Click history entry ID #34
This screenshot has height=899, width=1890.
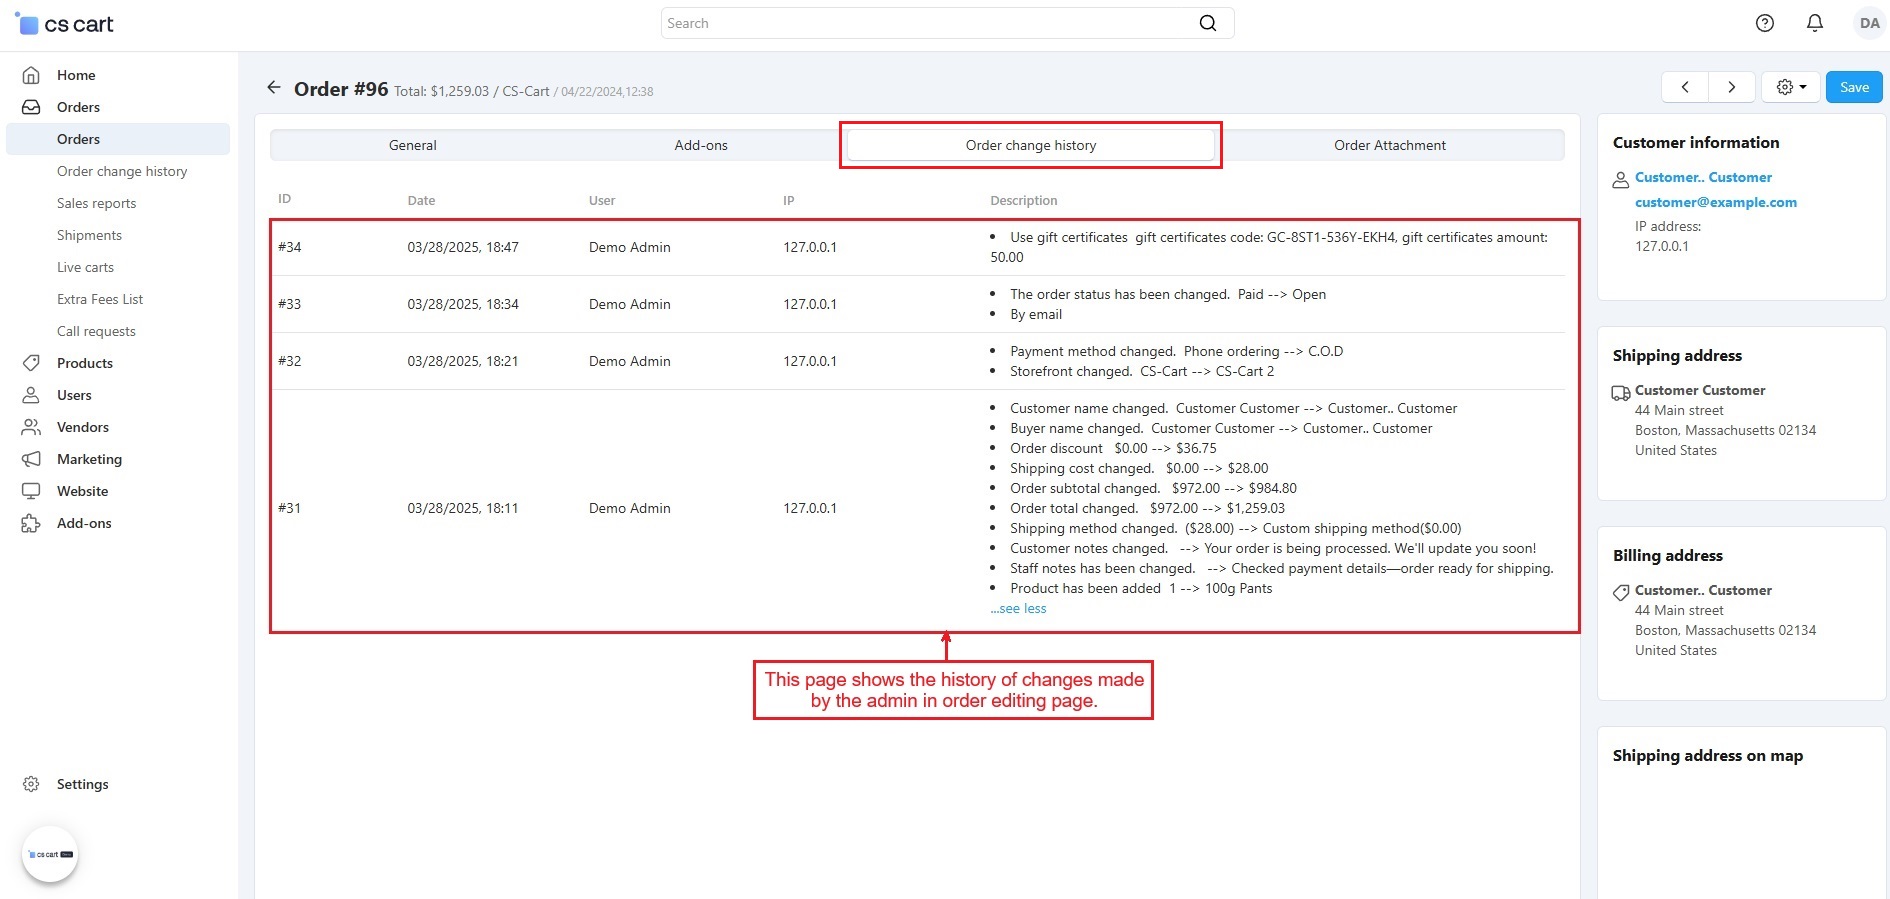[x=289, y=247]
